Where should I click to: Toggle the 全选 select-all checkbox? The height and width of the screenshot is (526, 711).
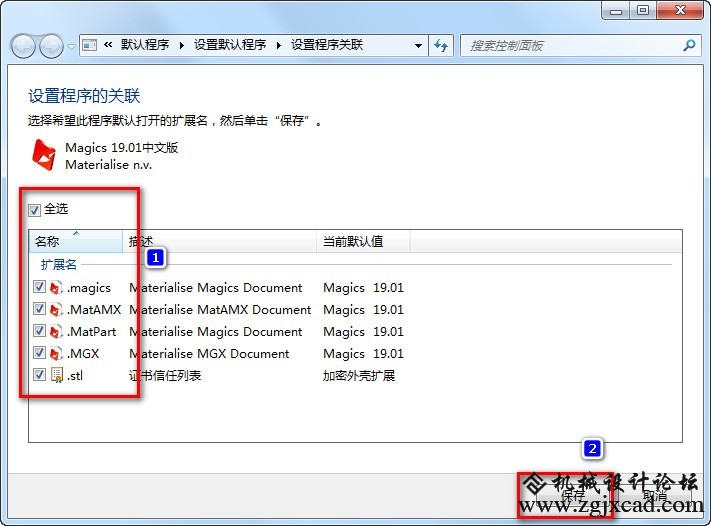click(34, 210)
